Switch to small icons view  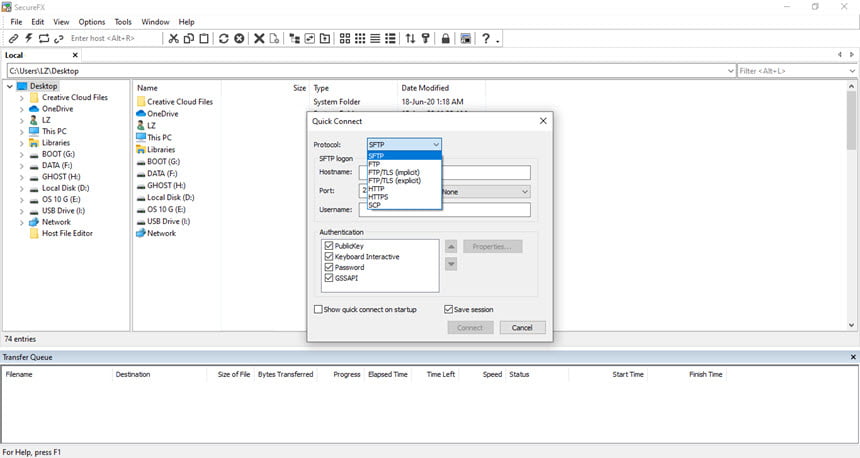coord(360,38)
